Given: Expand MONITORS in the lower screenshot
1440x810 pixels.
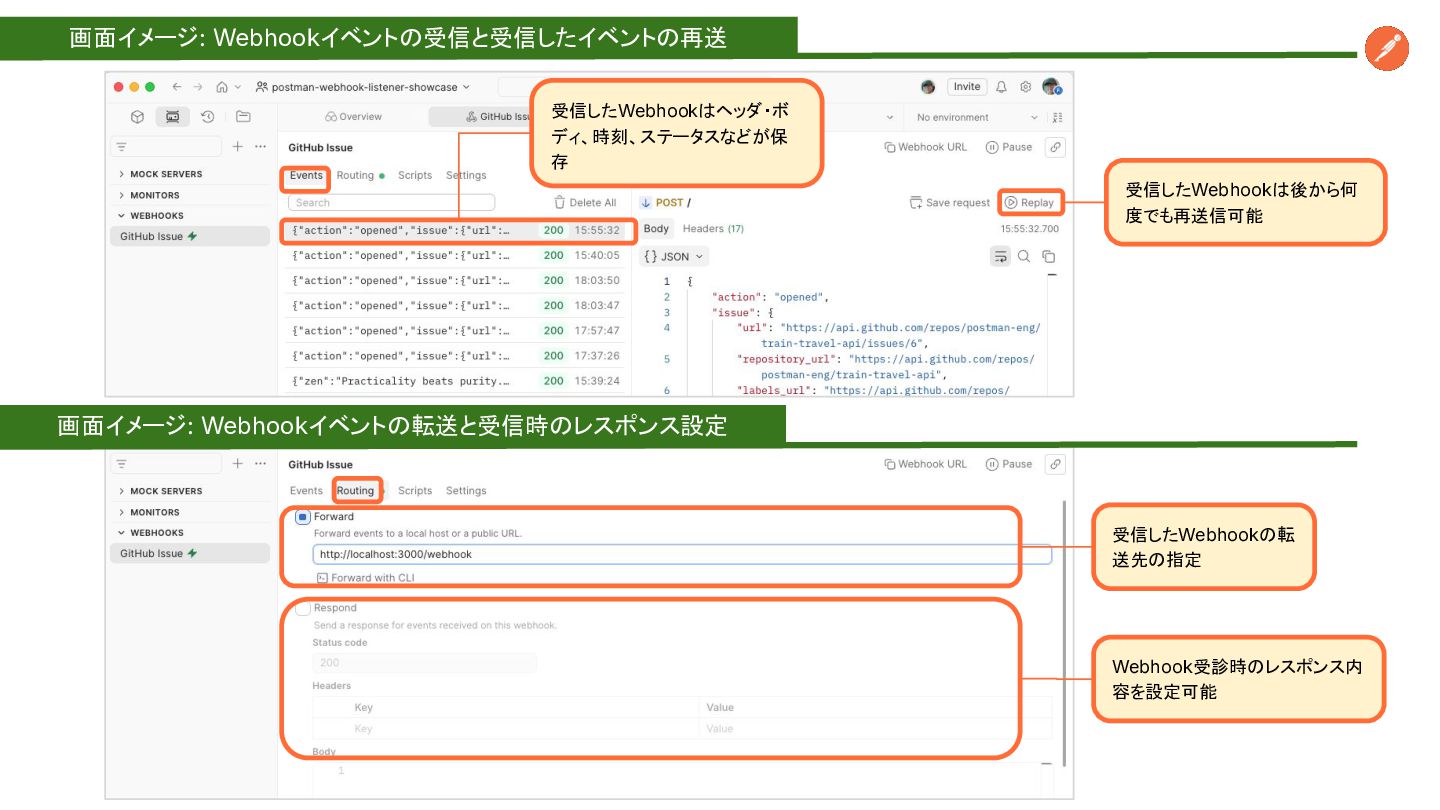Looking at the screenshot, I should 149,512.
